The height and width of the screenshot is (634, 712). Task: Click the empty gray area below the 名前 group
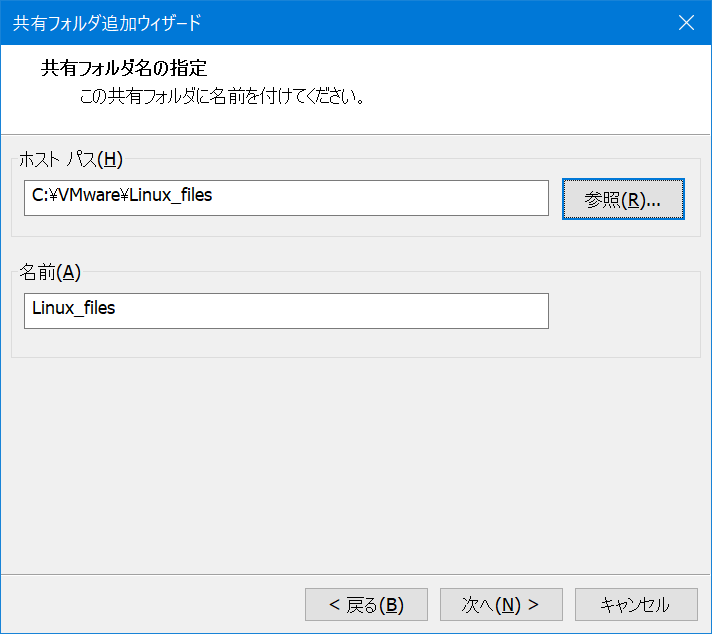[x=356, y=463]
